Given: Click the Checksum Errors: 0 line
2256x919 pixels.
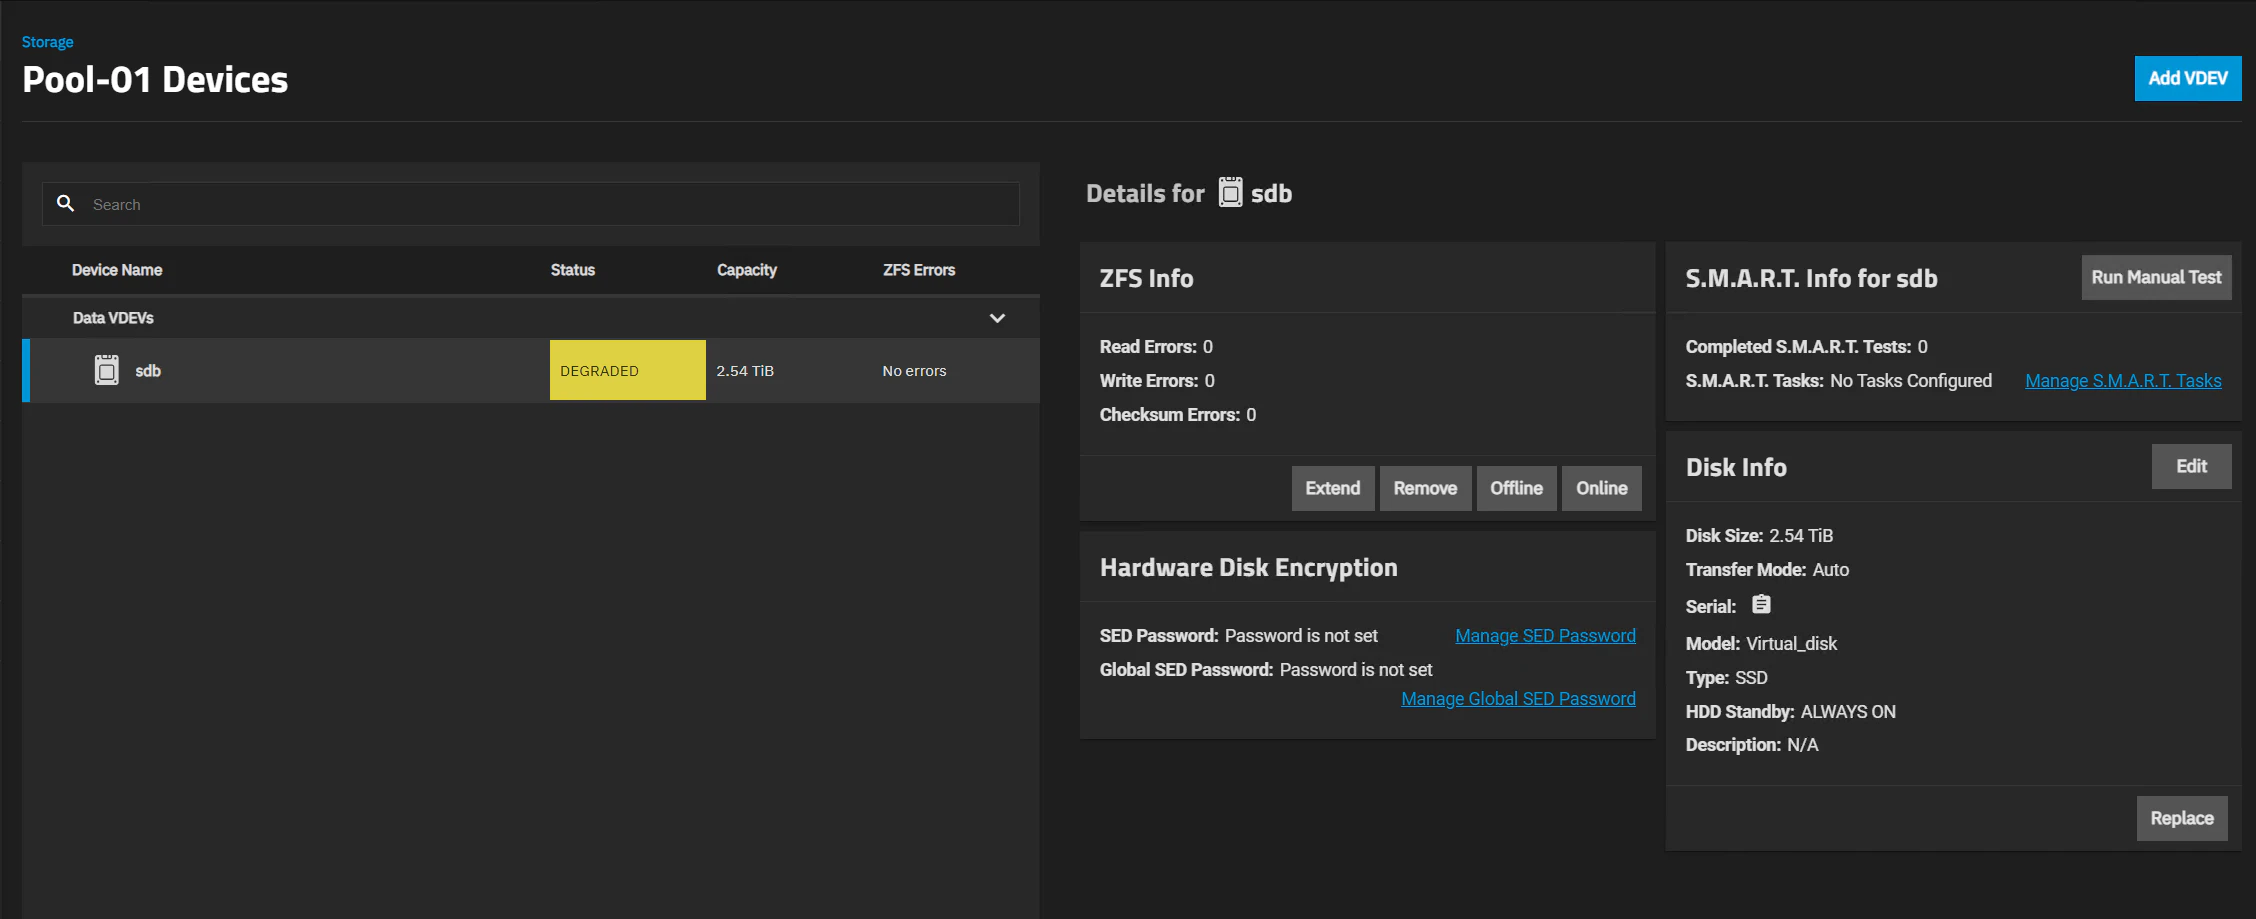Looking at the screenshot, I should click(1178, 415).
